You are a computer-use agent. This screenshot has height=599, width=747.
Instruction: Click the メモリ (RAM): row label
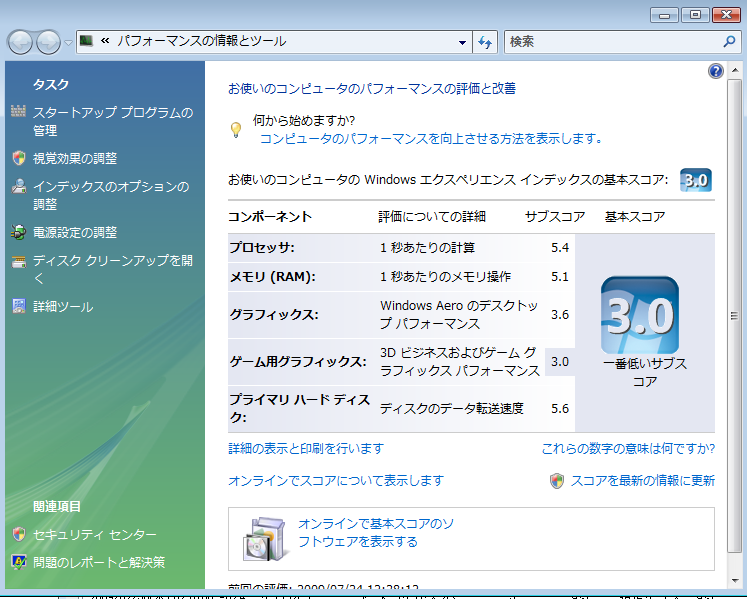[x=273, y=277]
